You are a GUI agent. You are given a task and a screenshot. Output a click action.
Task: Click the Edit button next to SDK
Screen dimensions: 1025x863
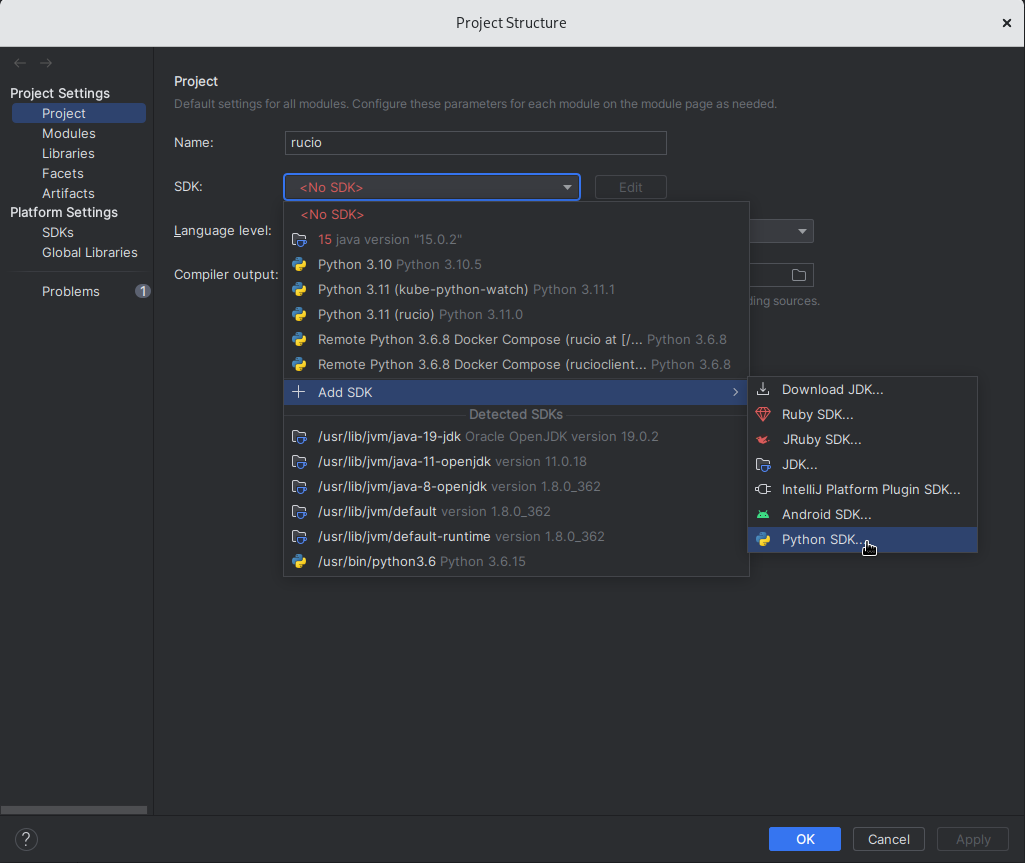click(630, 187)
